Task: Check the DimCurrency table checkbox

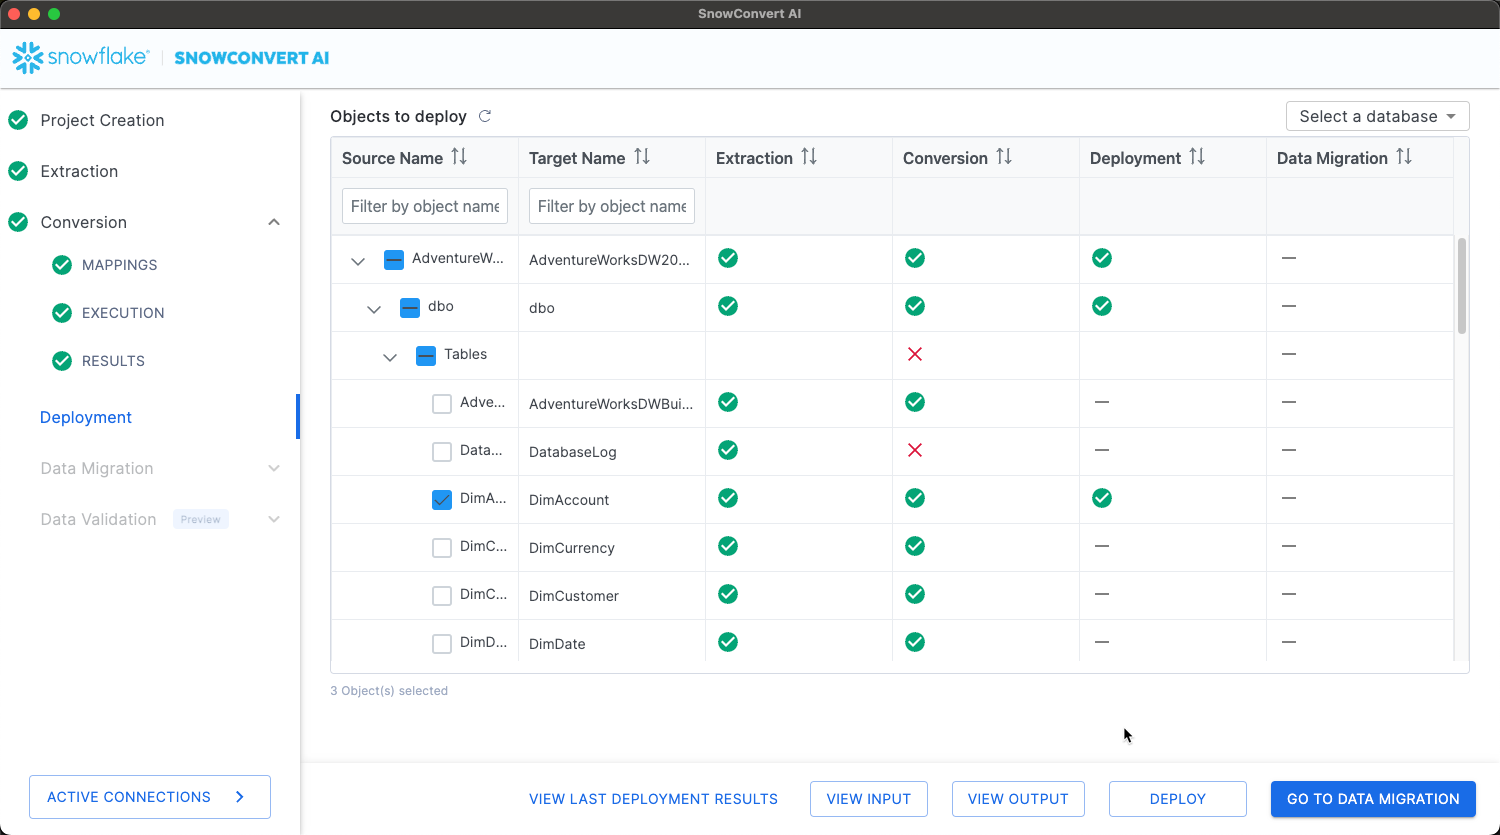Action: pos(442,548)
